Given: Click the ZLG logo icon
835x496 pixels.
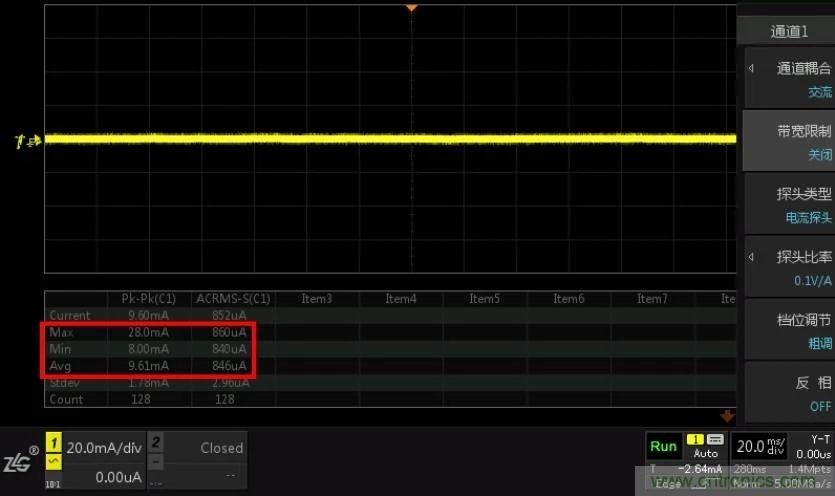Looking at the screenshot, I should pos(20,460).
